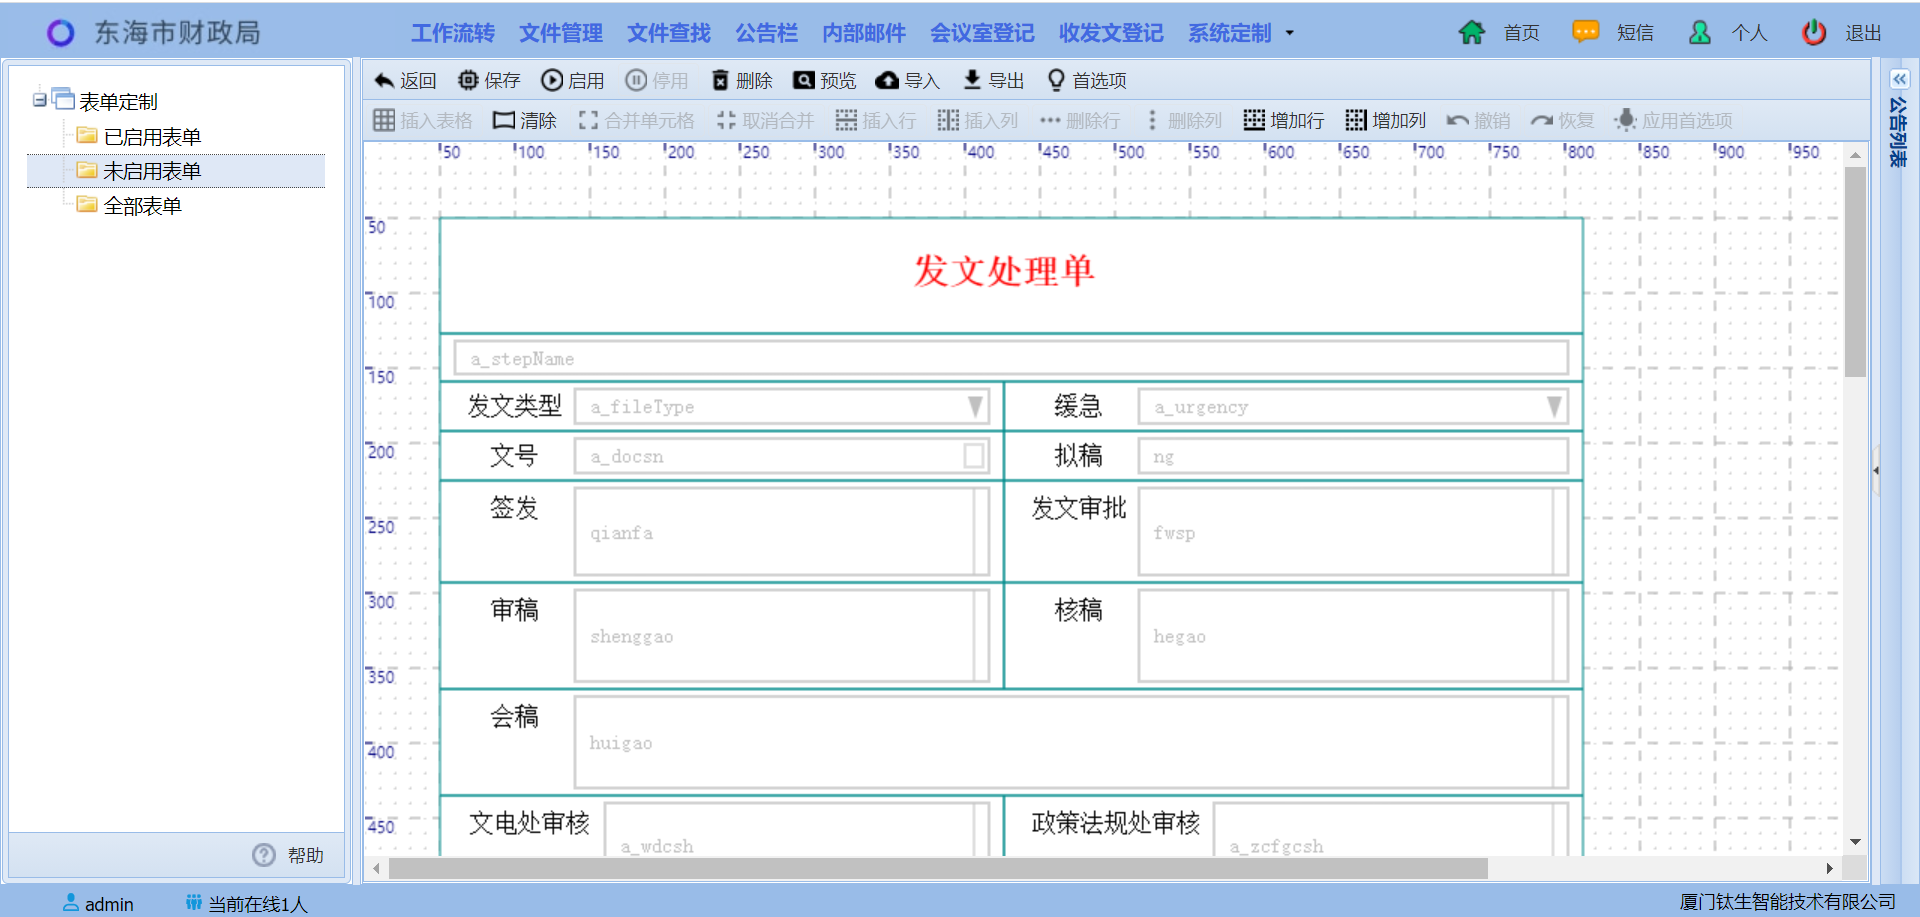Click 取消合并 unmerge tool
The height and width of the screenshot is (917, 1920).
(765, 121)
